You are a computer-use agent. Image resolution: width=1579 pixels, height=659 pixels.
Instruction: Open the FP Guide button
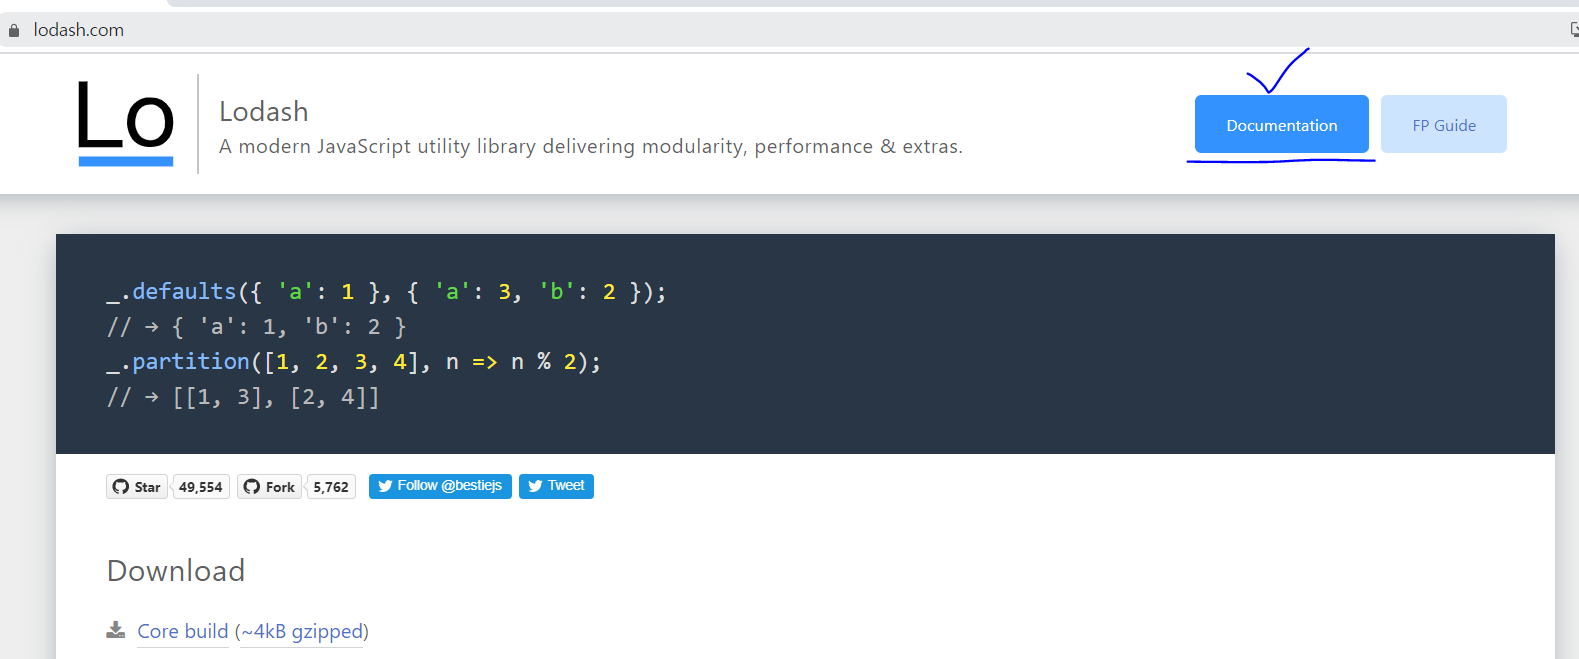tap(1443, 124)
